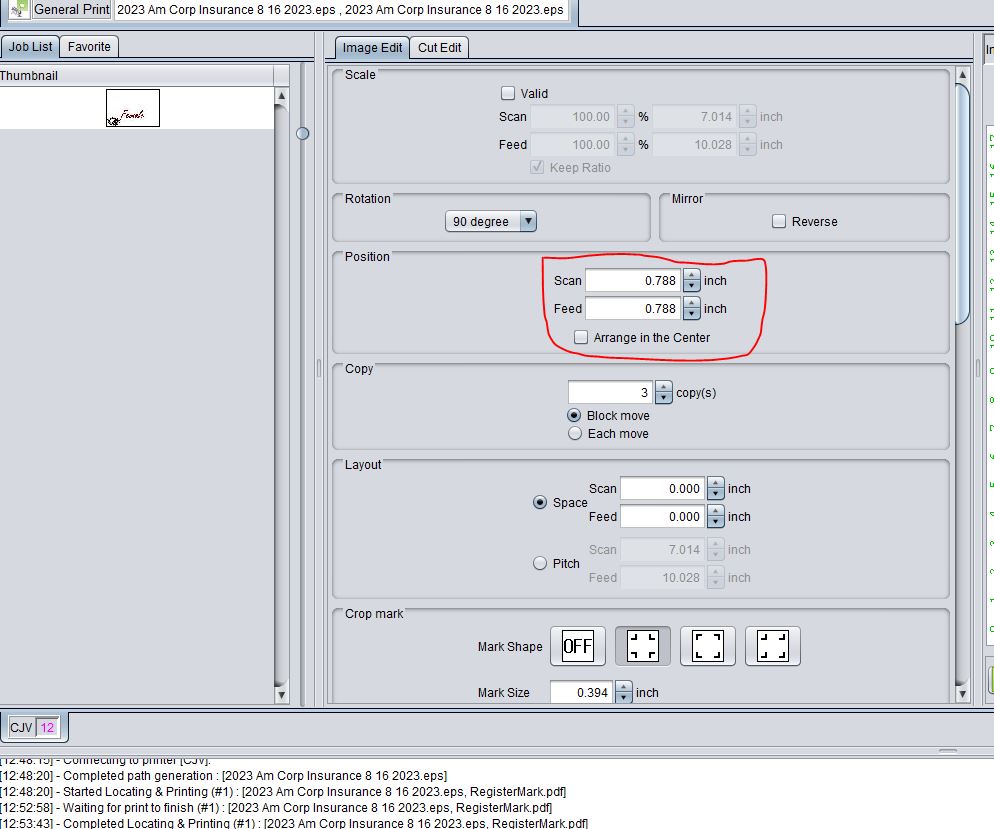Click the Layout Space Scan stepper
994x829 pixels.
point(716,488)
